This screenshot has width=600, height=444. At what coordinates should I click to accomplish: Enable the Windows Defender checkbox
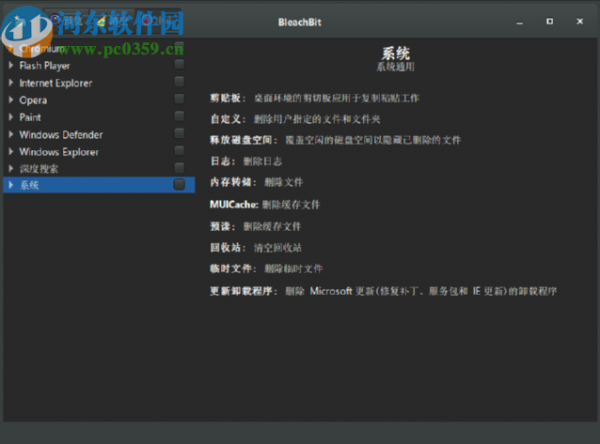[x=179, y=133]
